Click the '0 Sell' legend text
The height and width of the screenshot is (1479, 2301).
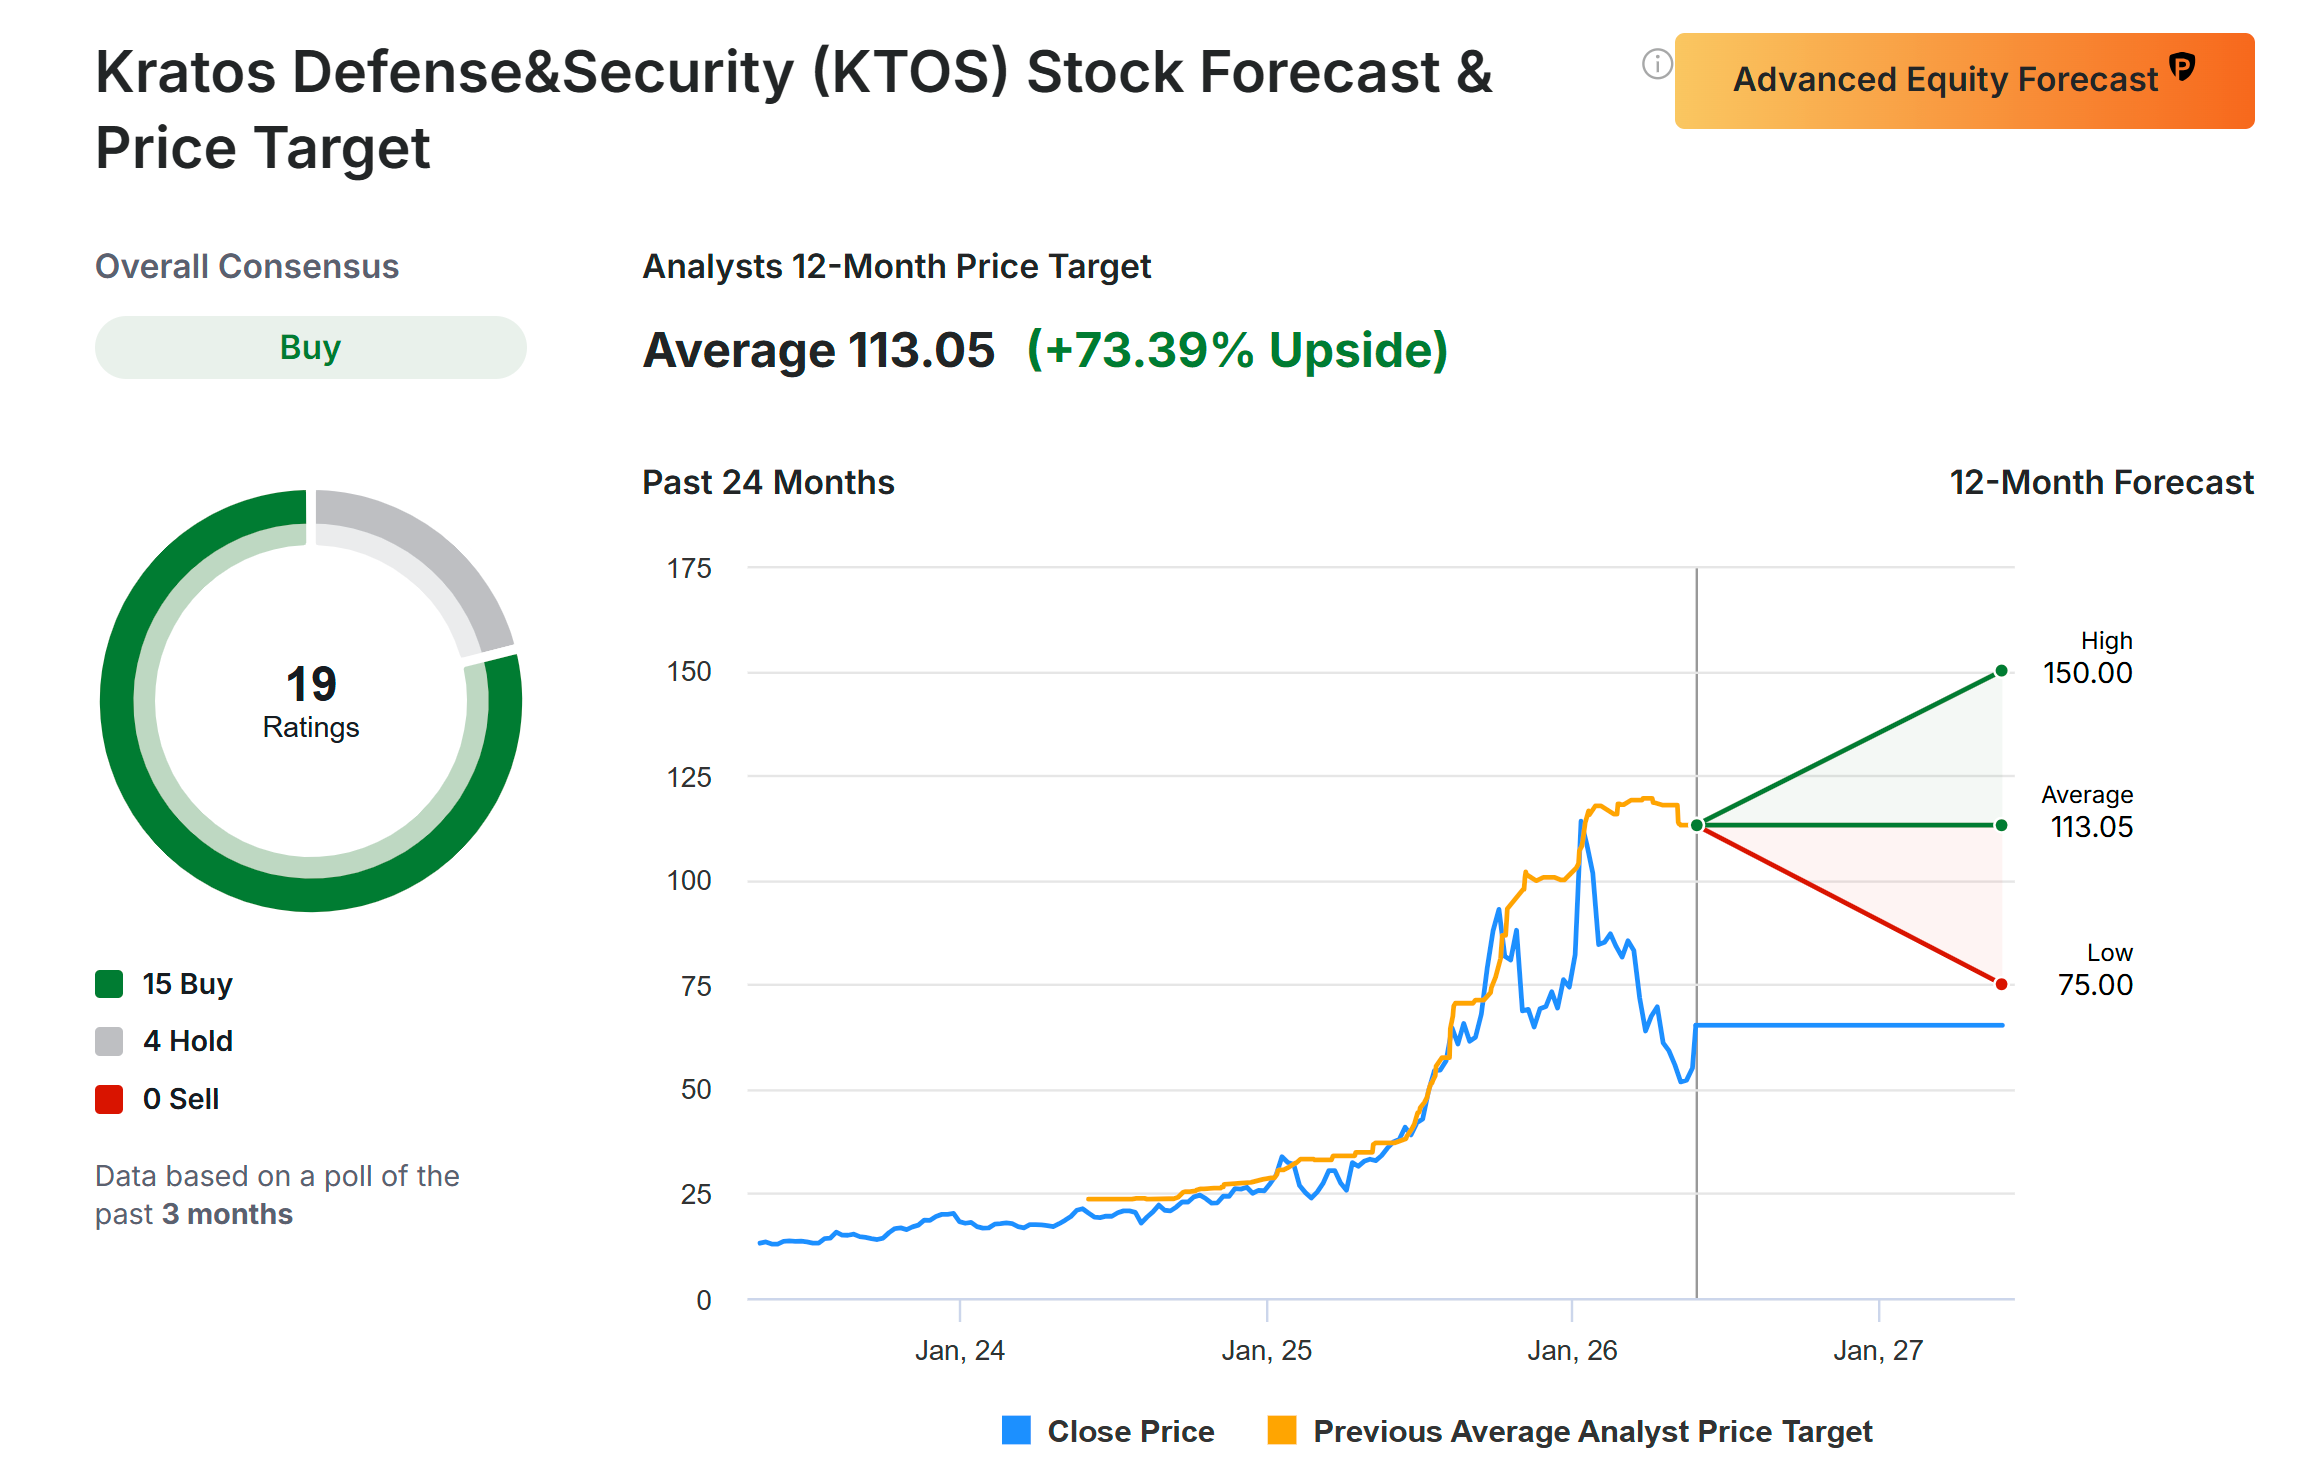[181, 1099]
